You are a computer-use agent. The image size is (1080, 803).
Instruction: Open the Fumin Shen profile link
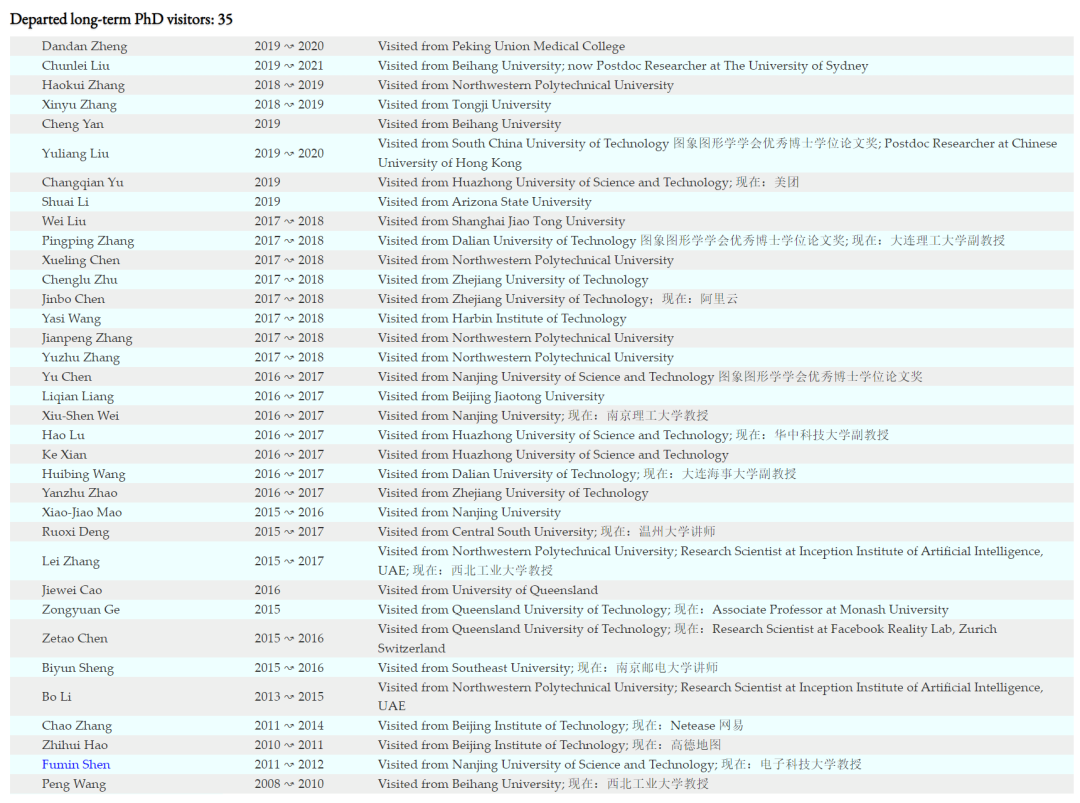point(76,764)
